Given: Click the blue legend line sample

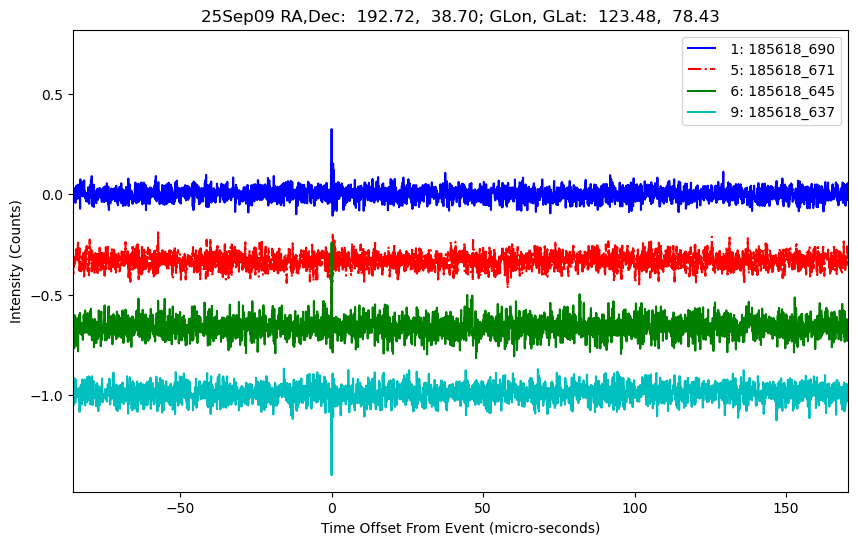Looking at the screenshot, I should (702, 49).
